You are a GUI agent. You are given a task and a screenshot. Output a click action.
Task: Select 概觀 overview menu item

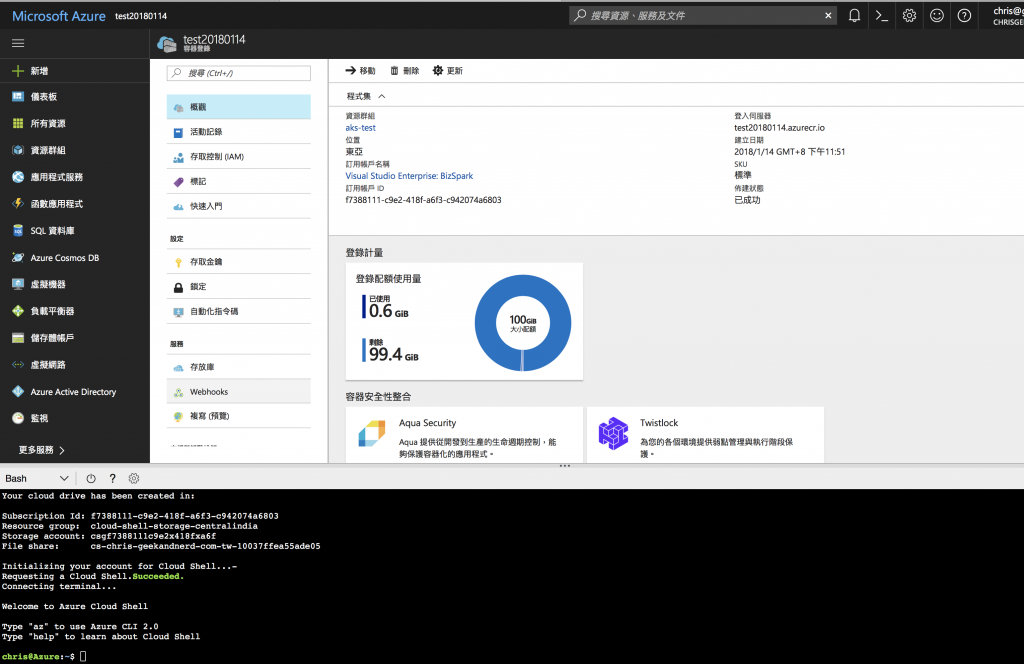point(238,107)
